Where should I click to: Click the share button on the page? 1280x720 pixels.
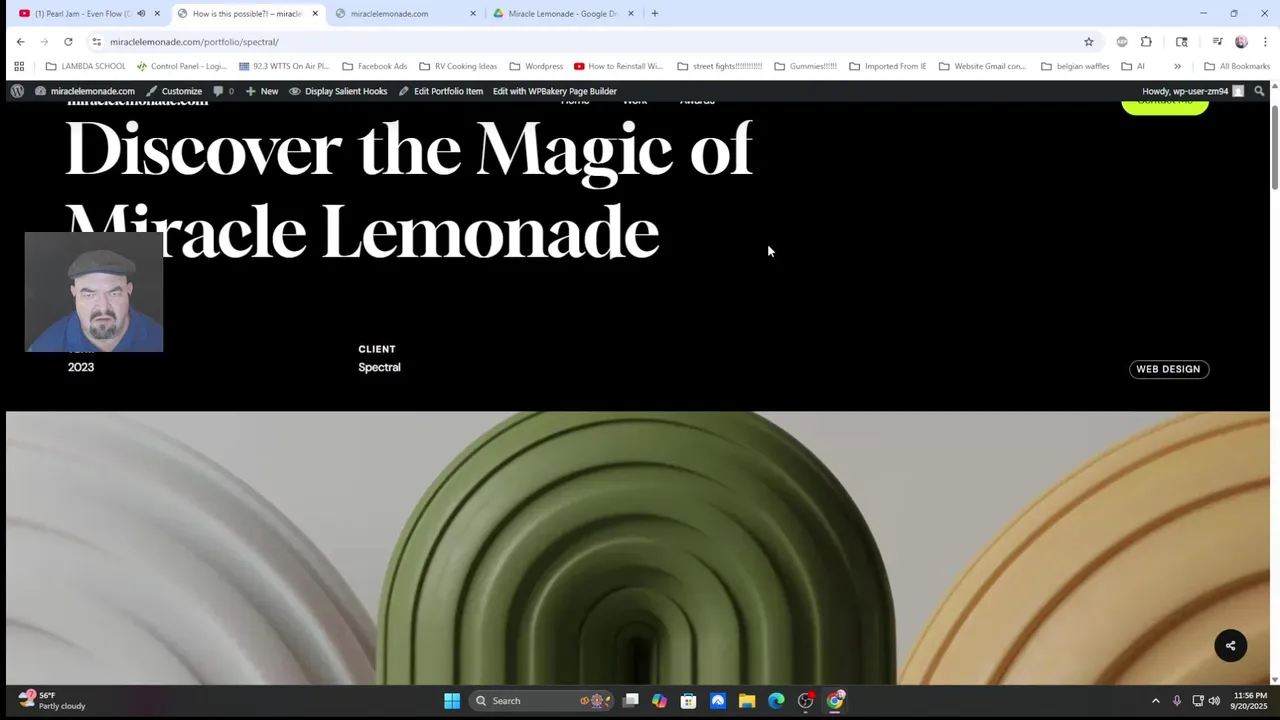[x=1231, y=645]
